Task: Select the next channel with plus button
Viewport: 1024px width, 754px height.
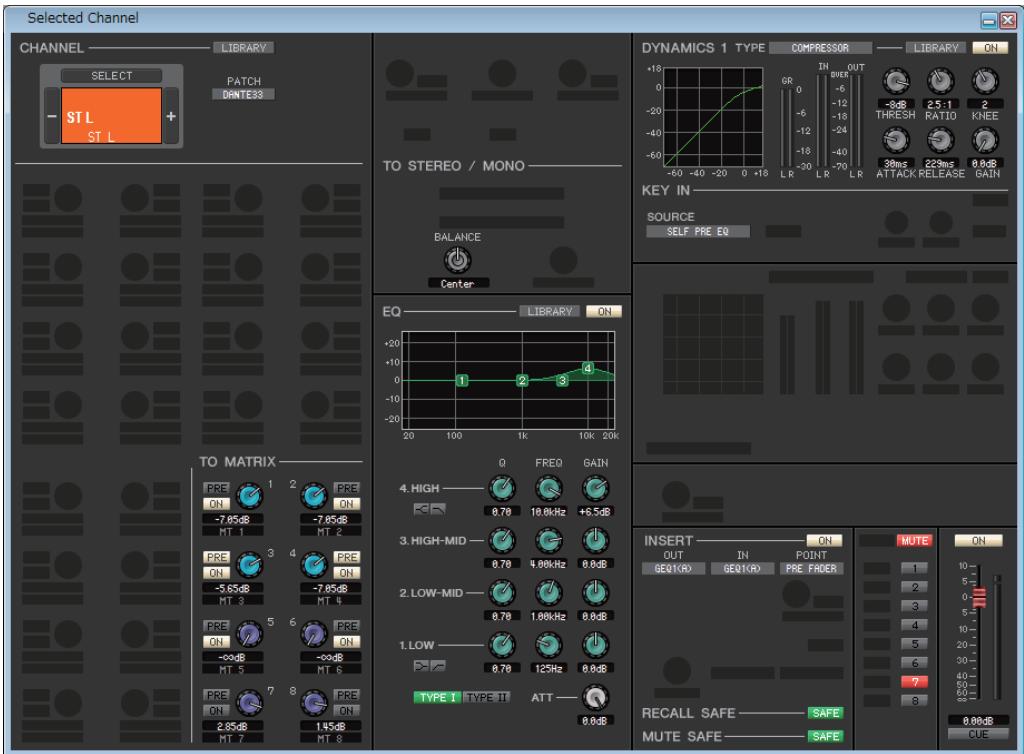Action: coord(170,116)
